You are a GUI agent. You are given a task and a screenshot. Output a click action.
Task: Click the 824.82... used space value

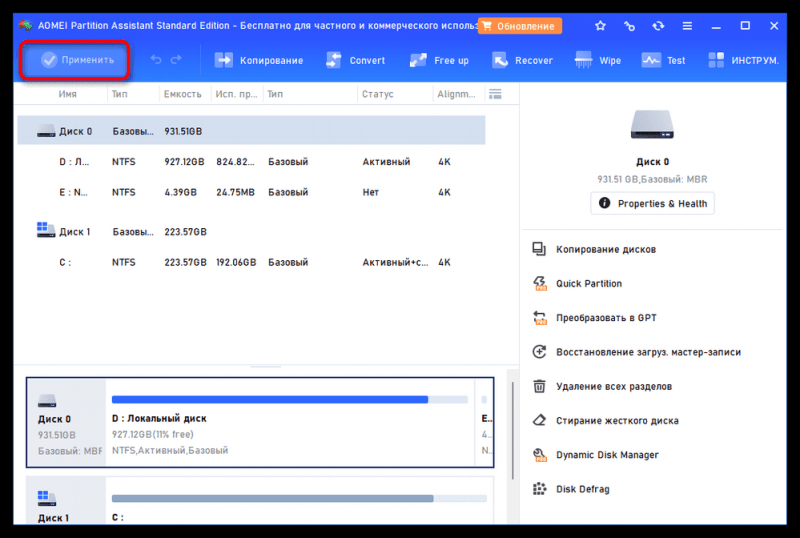click(235, 162)
